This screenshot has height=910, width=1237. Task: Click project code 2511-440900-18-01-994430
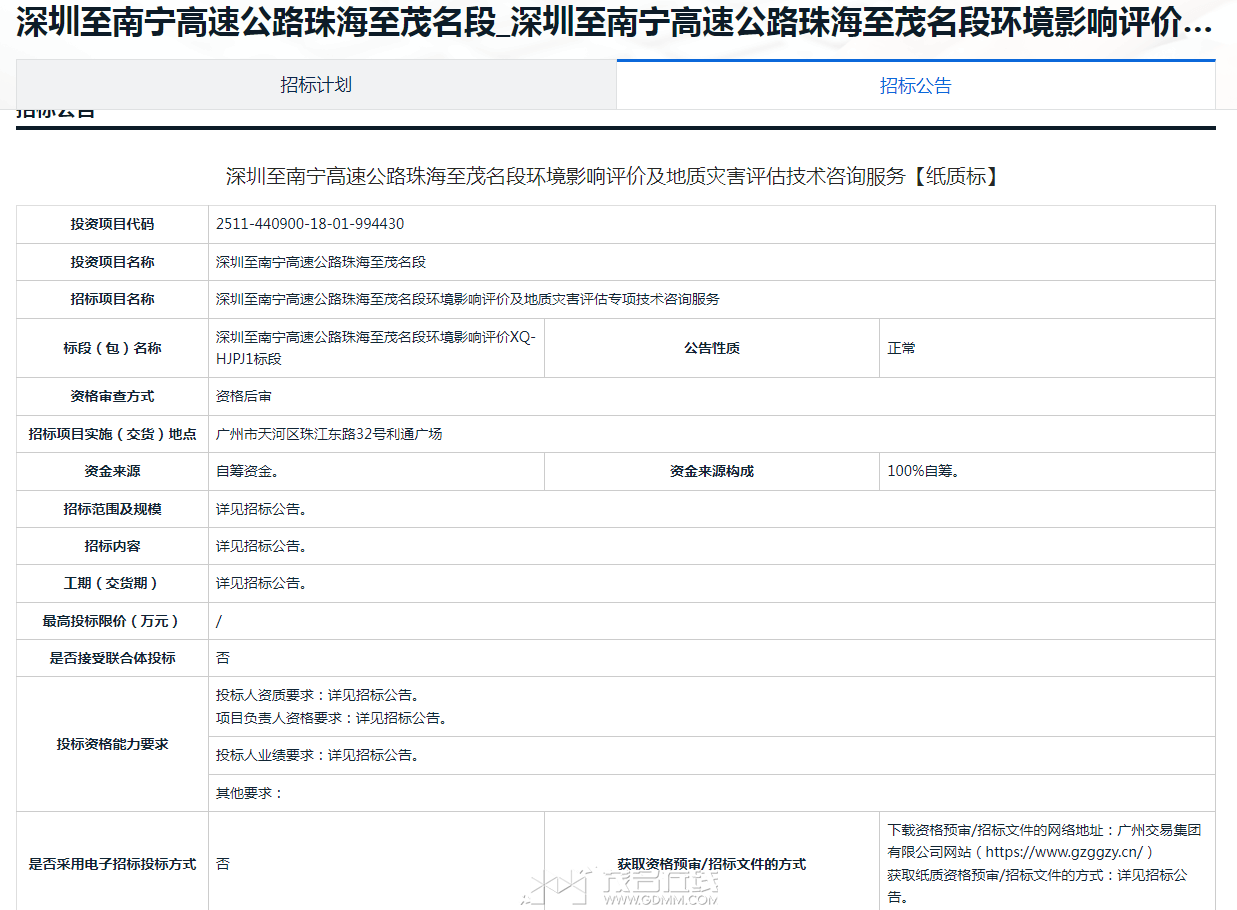(x=310, y=224)
